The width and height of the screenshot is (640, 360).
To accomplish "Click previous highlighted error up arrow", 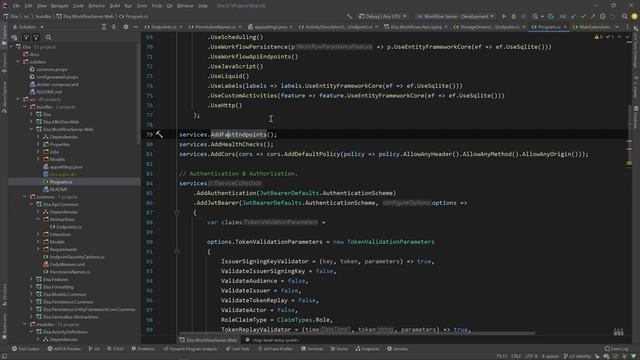I will (x=620, y=37).
